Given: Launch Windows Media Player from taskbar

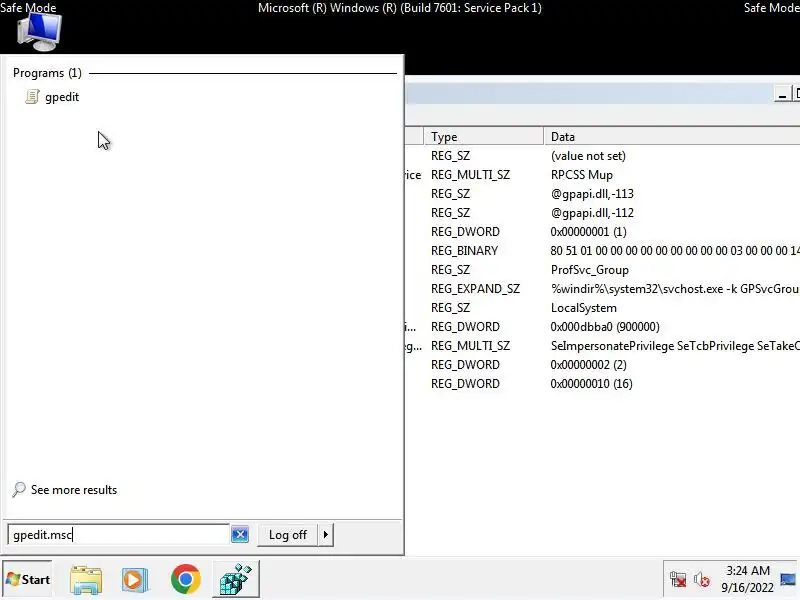Looking at the screenshot, I should (135, 580).
